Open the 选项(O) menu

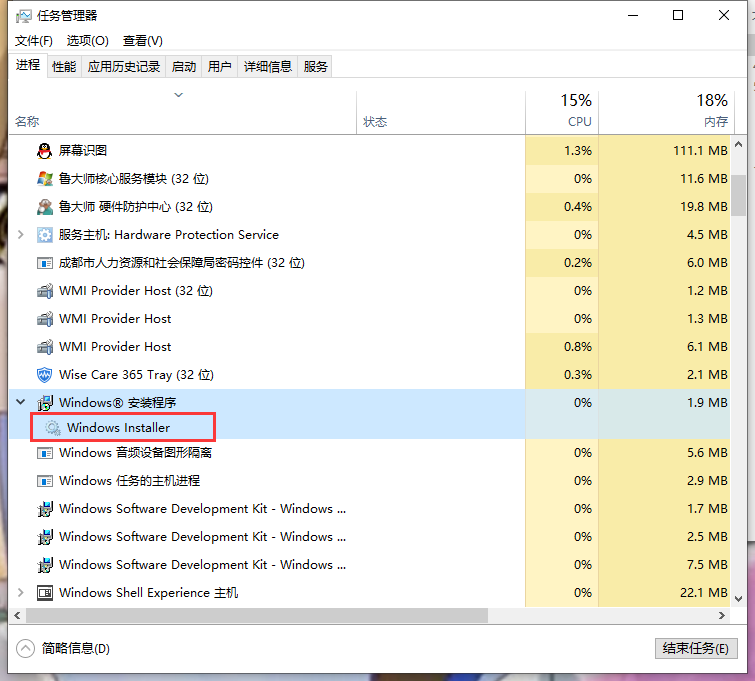[x=87, y=41]
